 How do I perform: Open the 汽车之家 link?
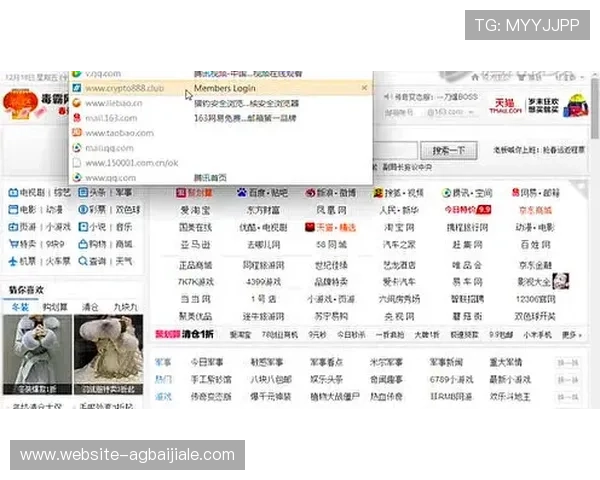399,244
